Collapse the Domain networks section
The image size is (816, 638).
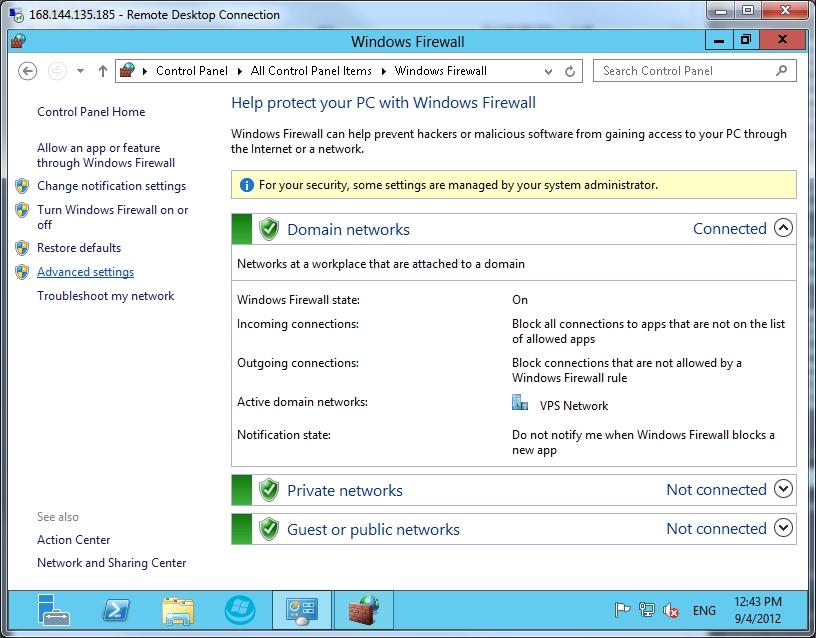tap(783, 227)
